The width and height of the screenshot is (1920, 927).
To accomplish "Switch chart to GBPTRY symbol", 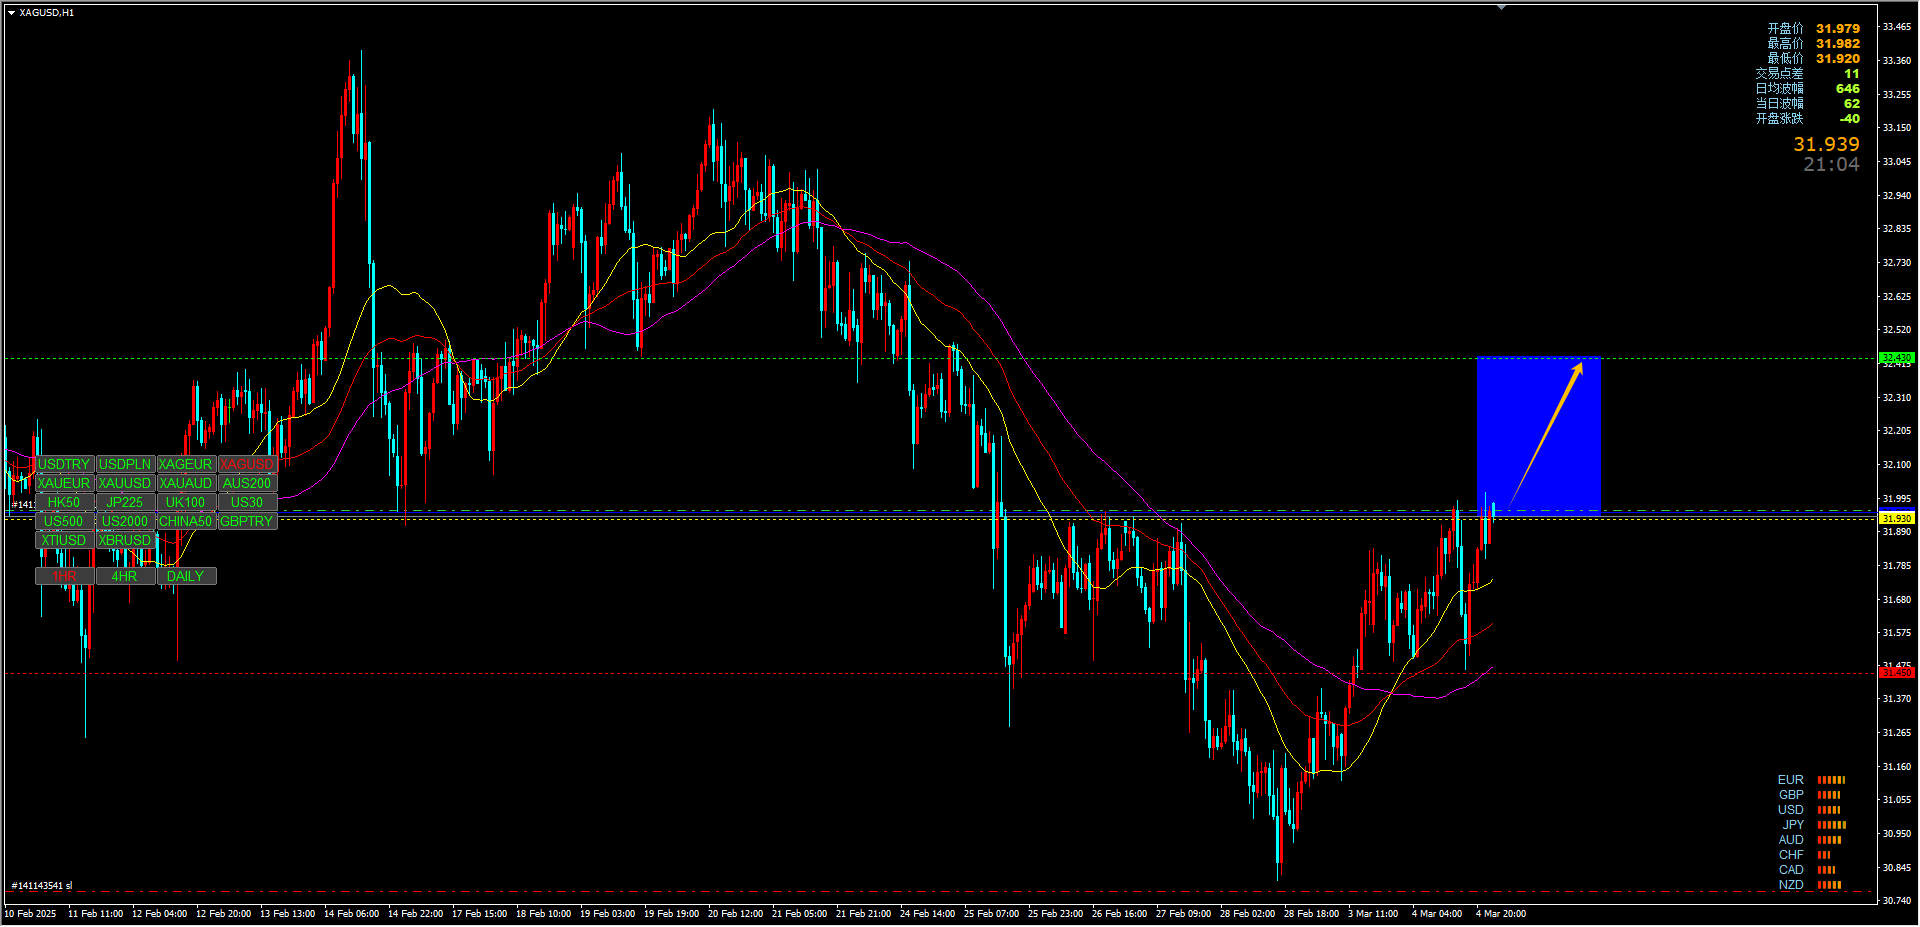I will point(247,521).
